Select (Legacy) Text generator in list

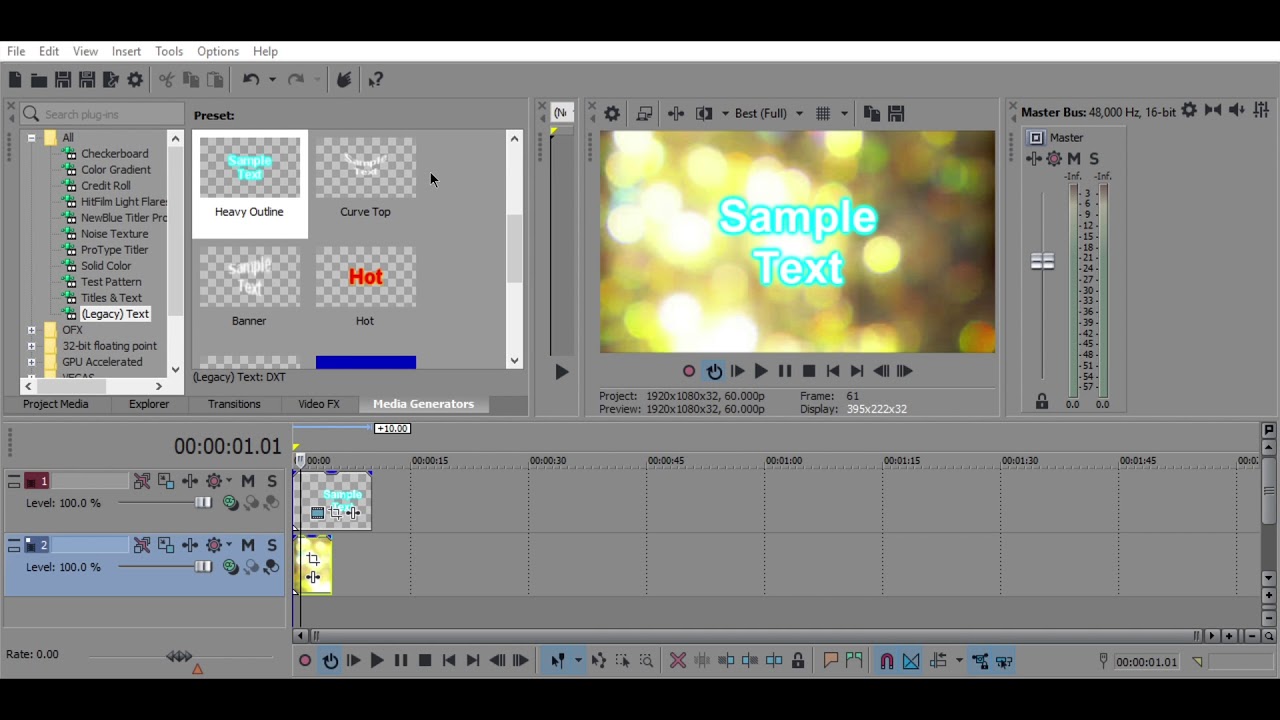(115, 314)
